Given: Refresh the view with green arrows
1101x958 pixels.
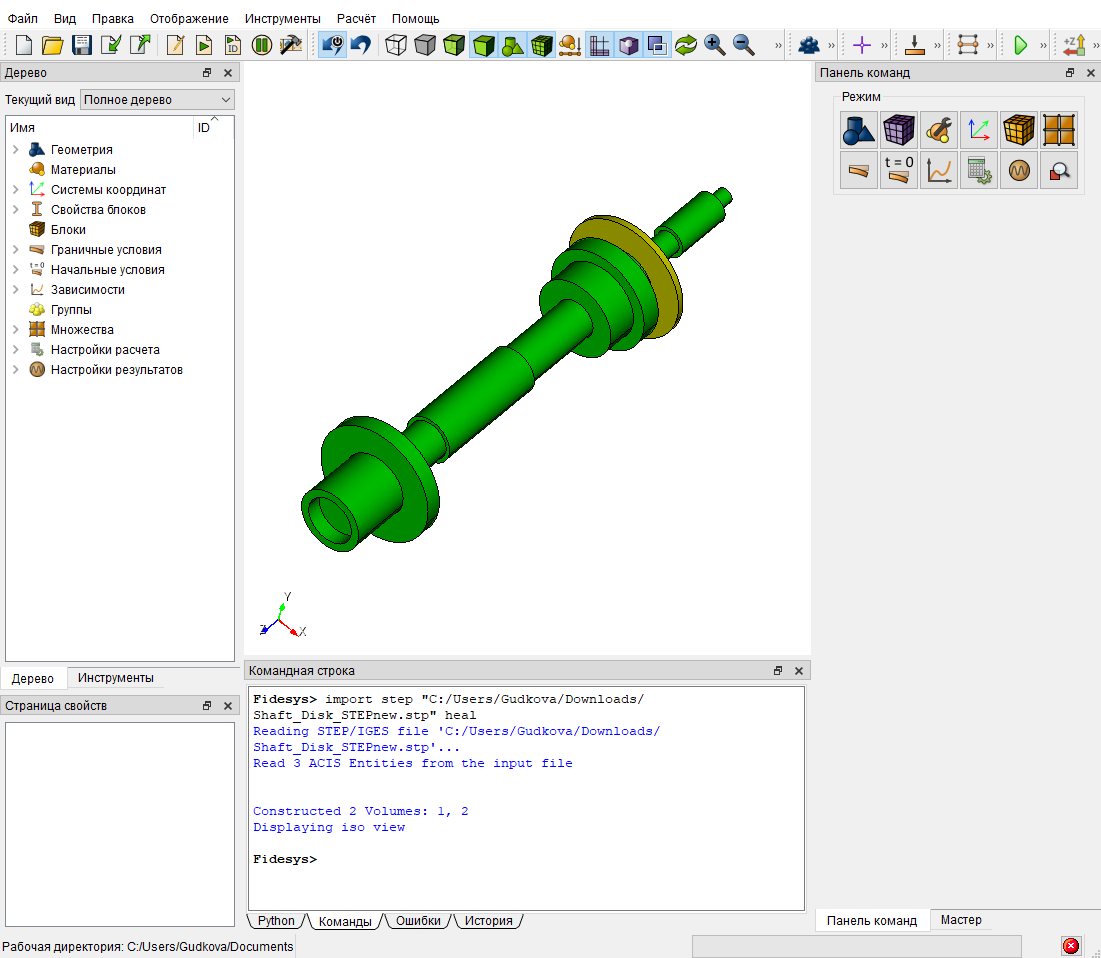Looking at the screenshot, I should pyautogui.click(x=685, y=46).
